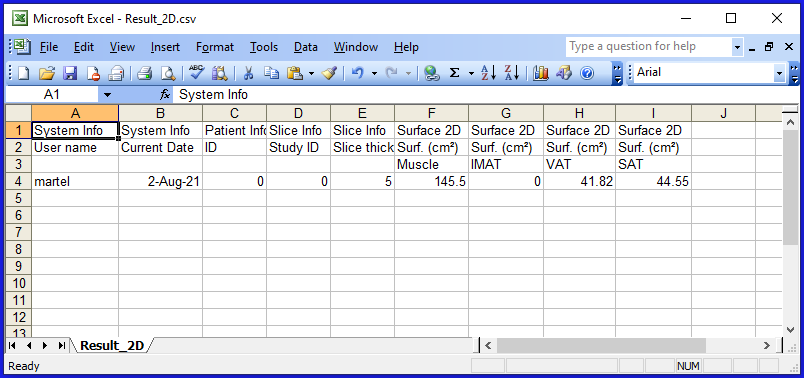Open the Insert menu
This screenshot has width=804, height=378.
point(165,47)
